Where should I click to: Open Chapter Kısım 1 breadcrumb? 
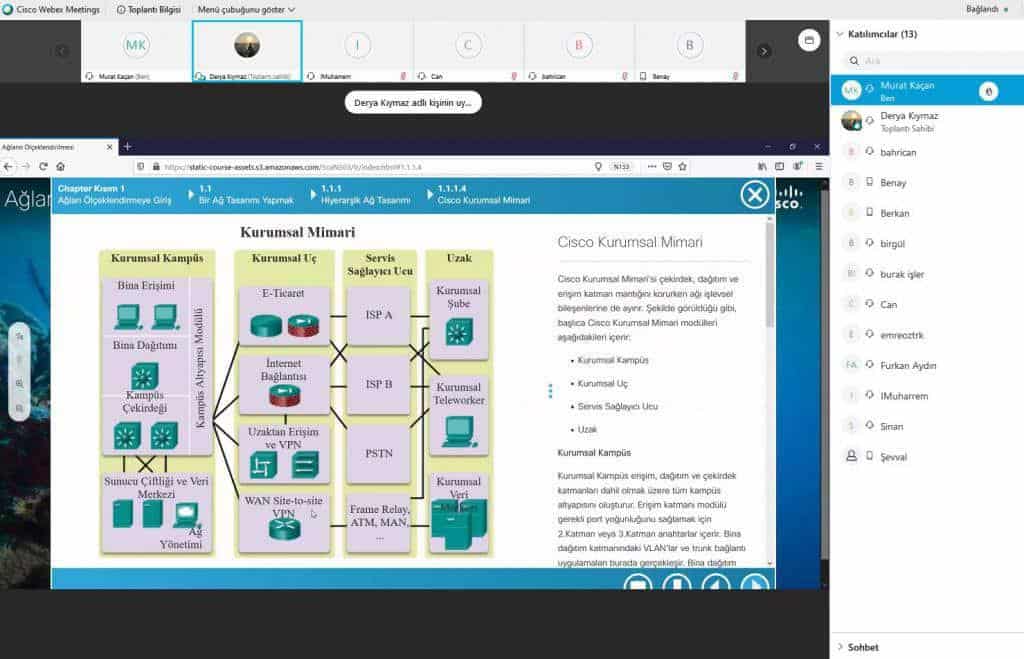pos(115,195)
